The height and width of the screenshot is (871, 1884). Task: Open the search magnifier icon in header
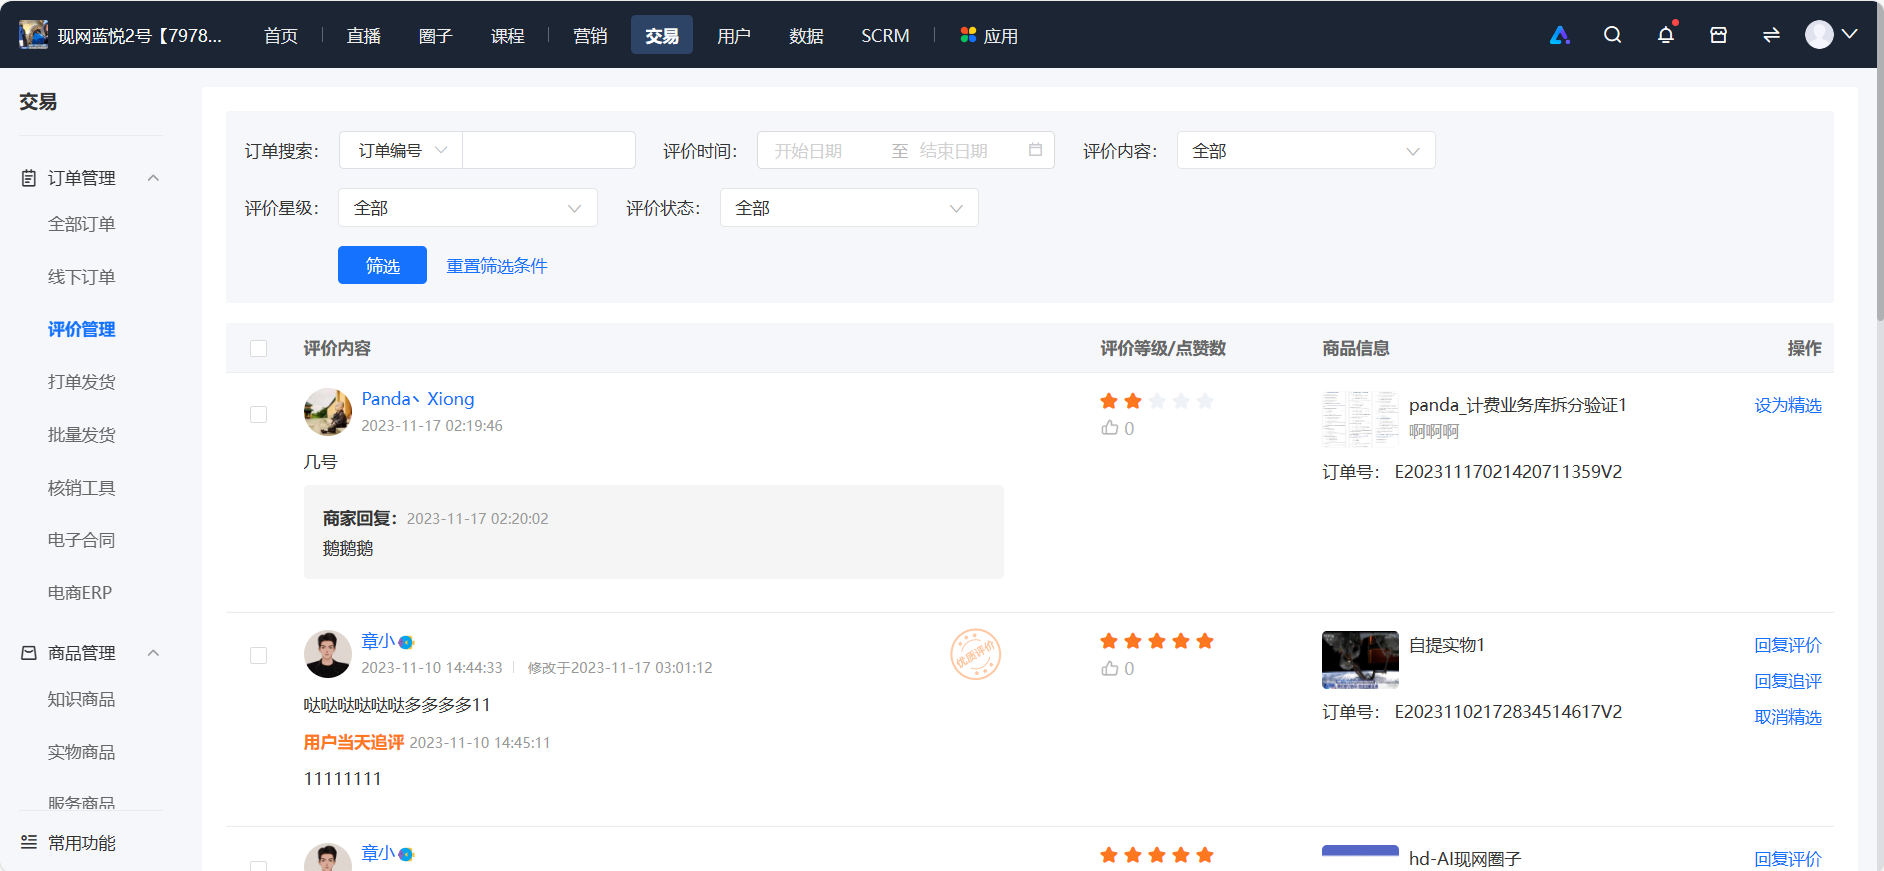pos(1612,35)
